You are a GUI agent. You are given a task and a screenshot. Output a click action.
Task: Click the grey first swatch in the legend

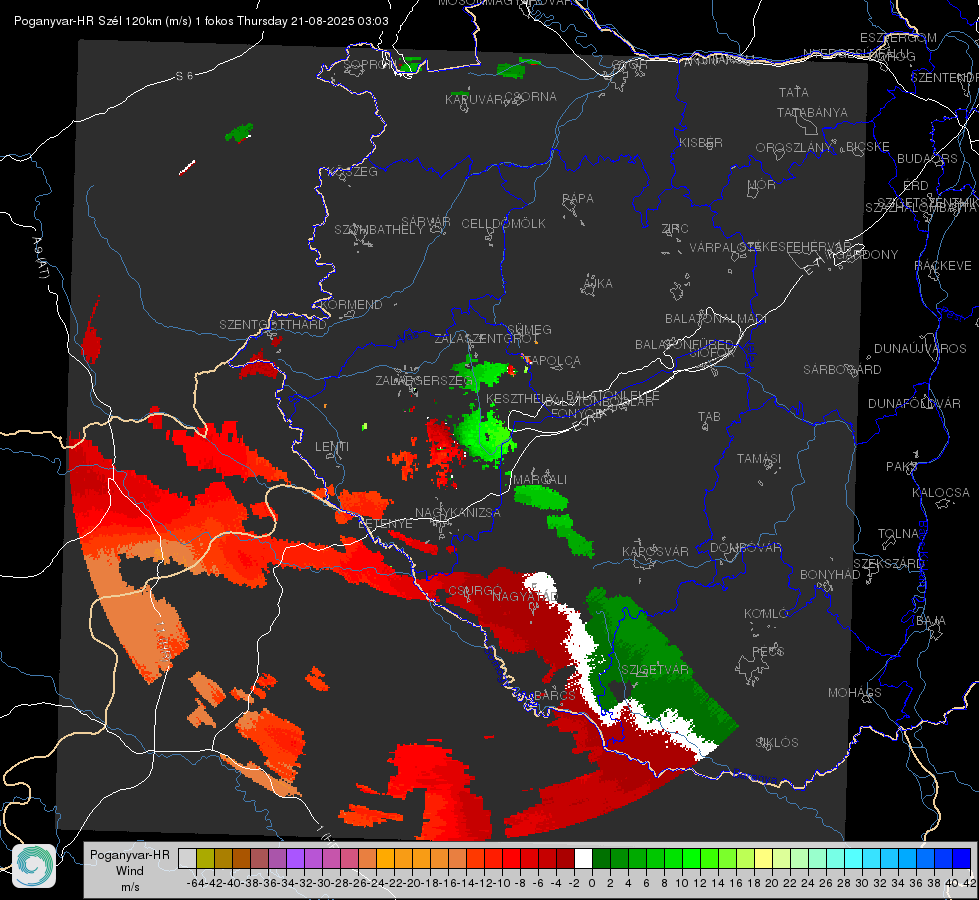point(187,858)
